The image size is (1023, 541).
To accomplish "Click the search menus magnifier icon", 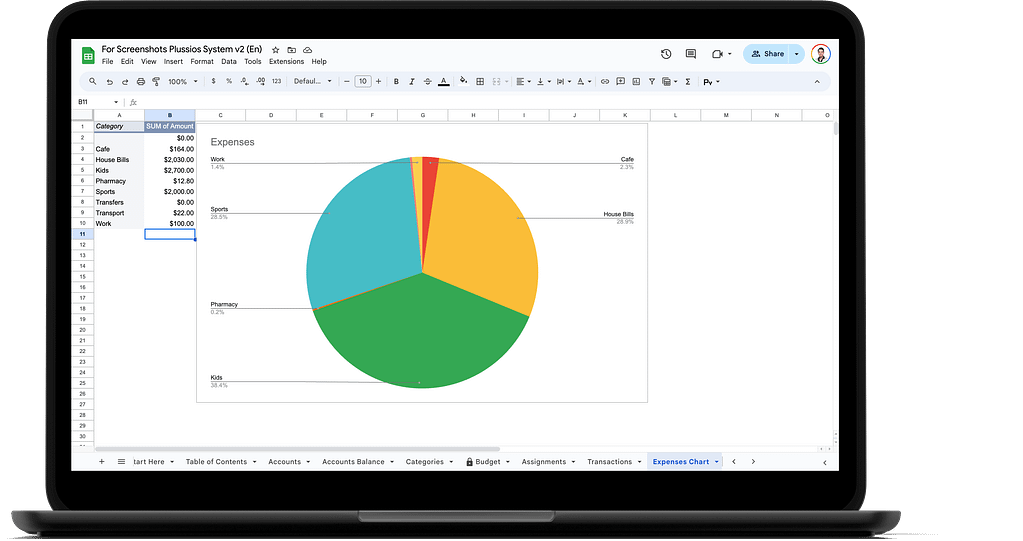I will coord(93,82).
